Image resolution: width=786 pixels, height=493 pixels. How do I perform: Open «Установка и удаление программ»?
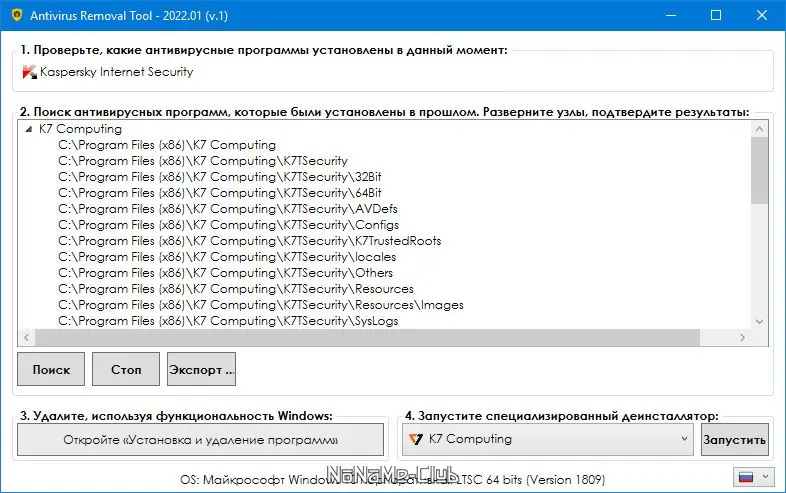tap(200, 439)
